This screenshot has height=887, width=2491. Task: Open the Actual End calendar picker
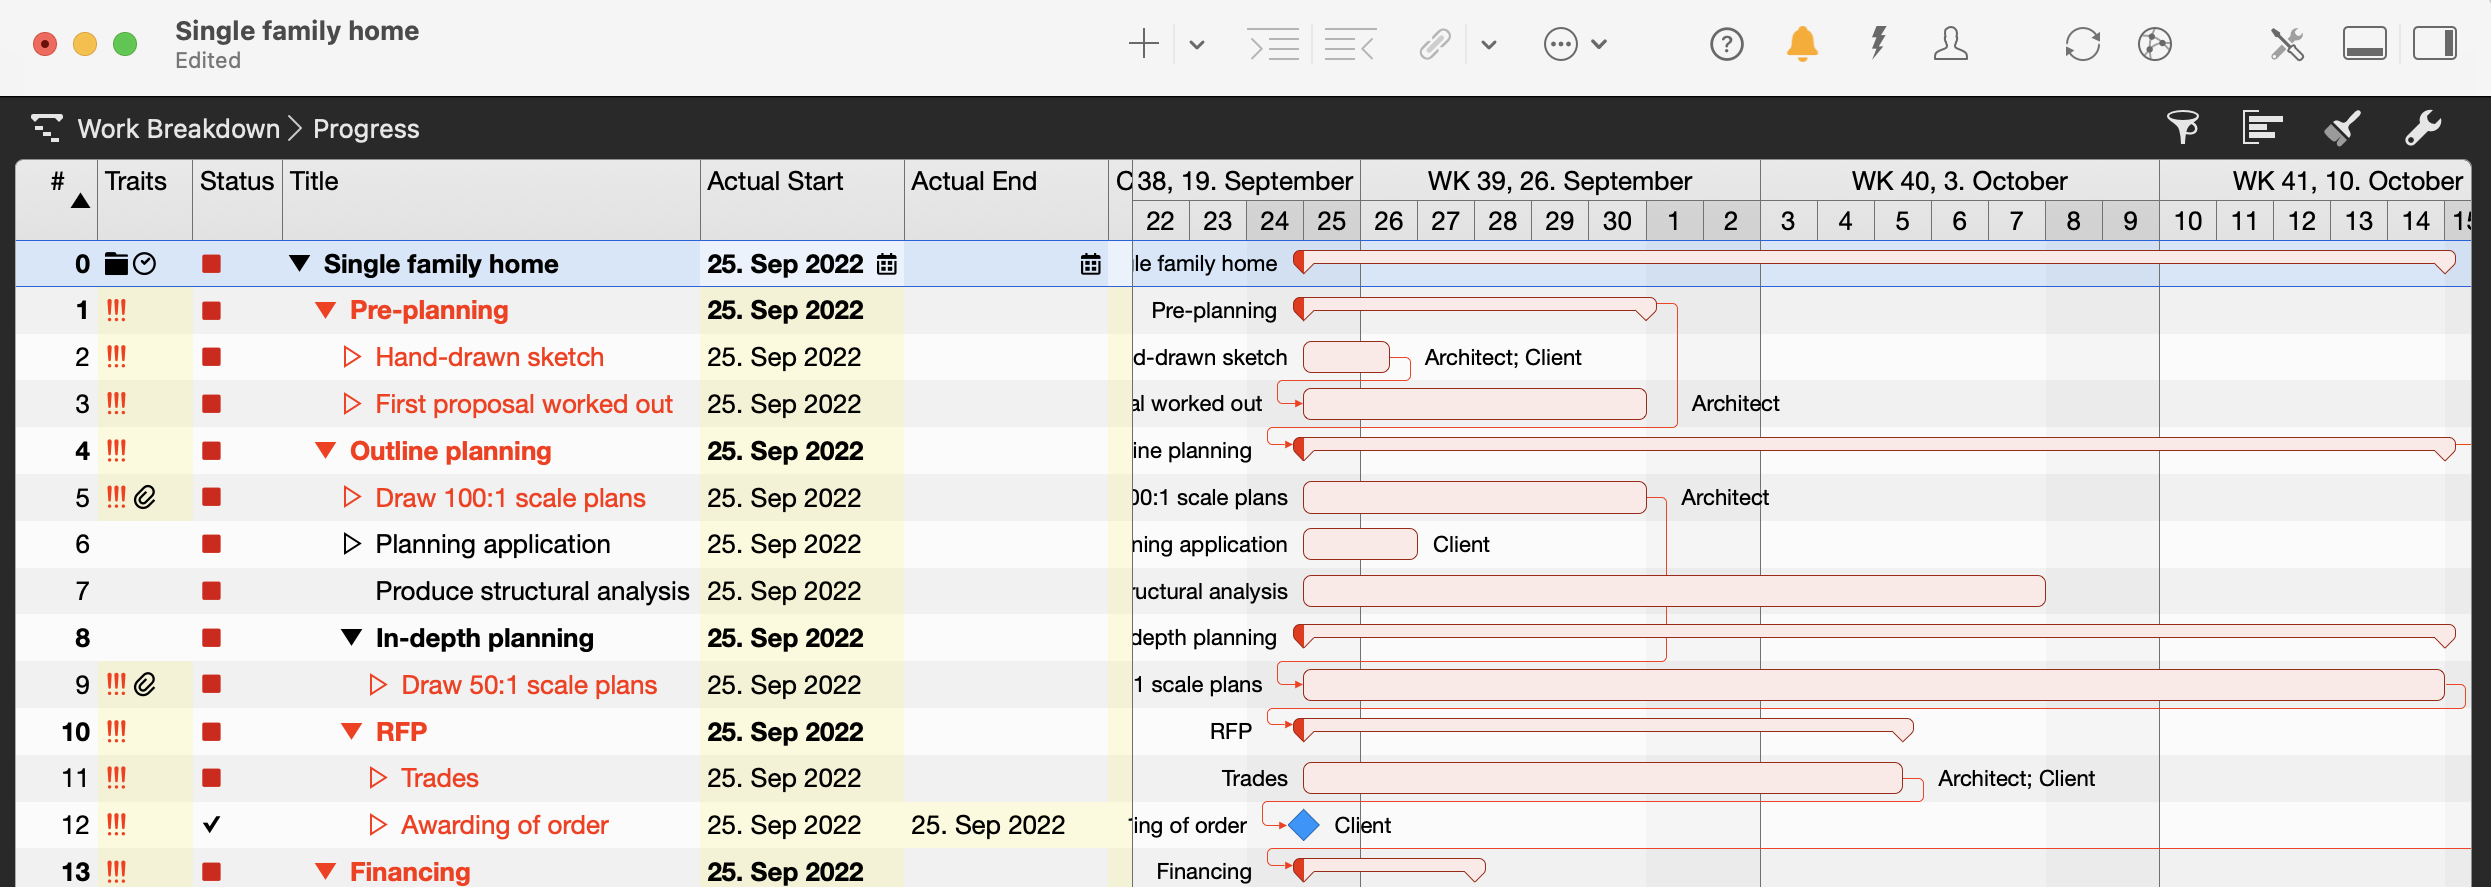(1090, 264)
